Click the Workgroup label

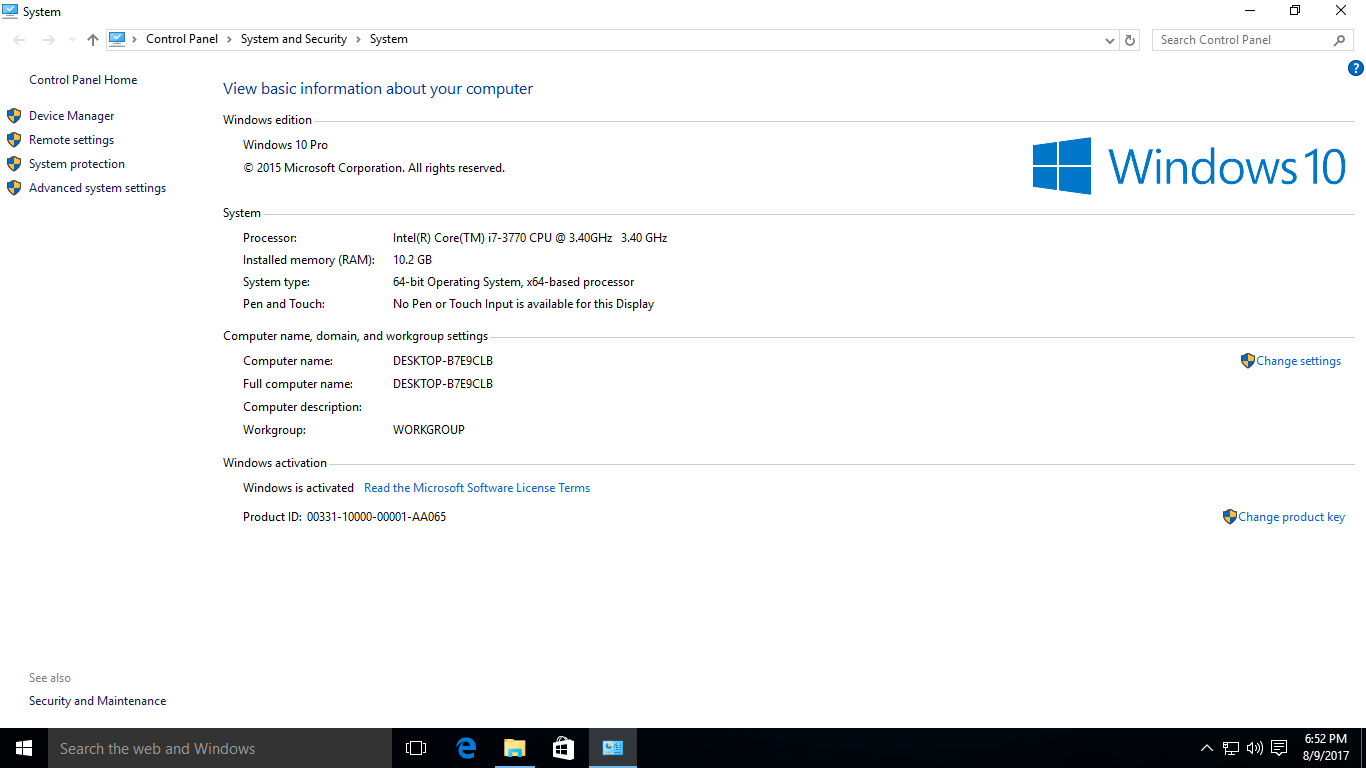tap(274, 430)
